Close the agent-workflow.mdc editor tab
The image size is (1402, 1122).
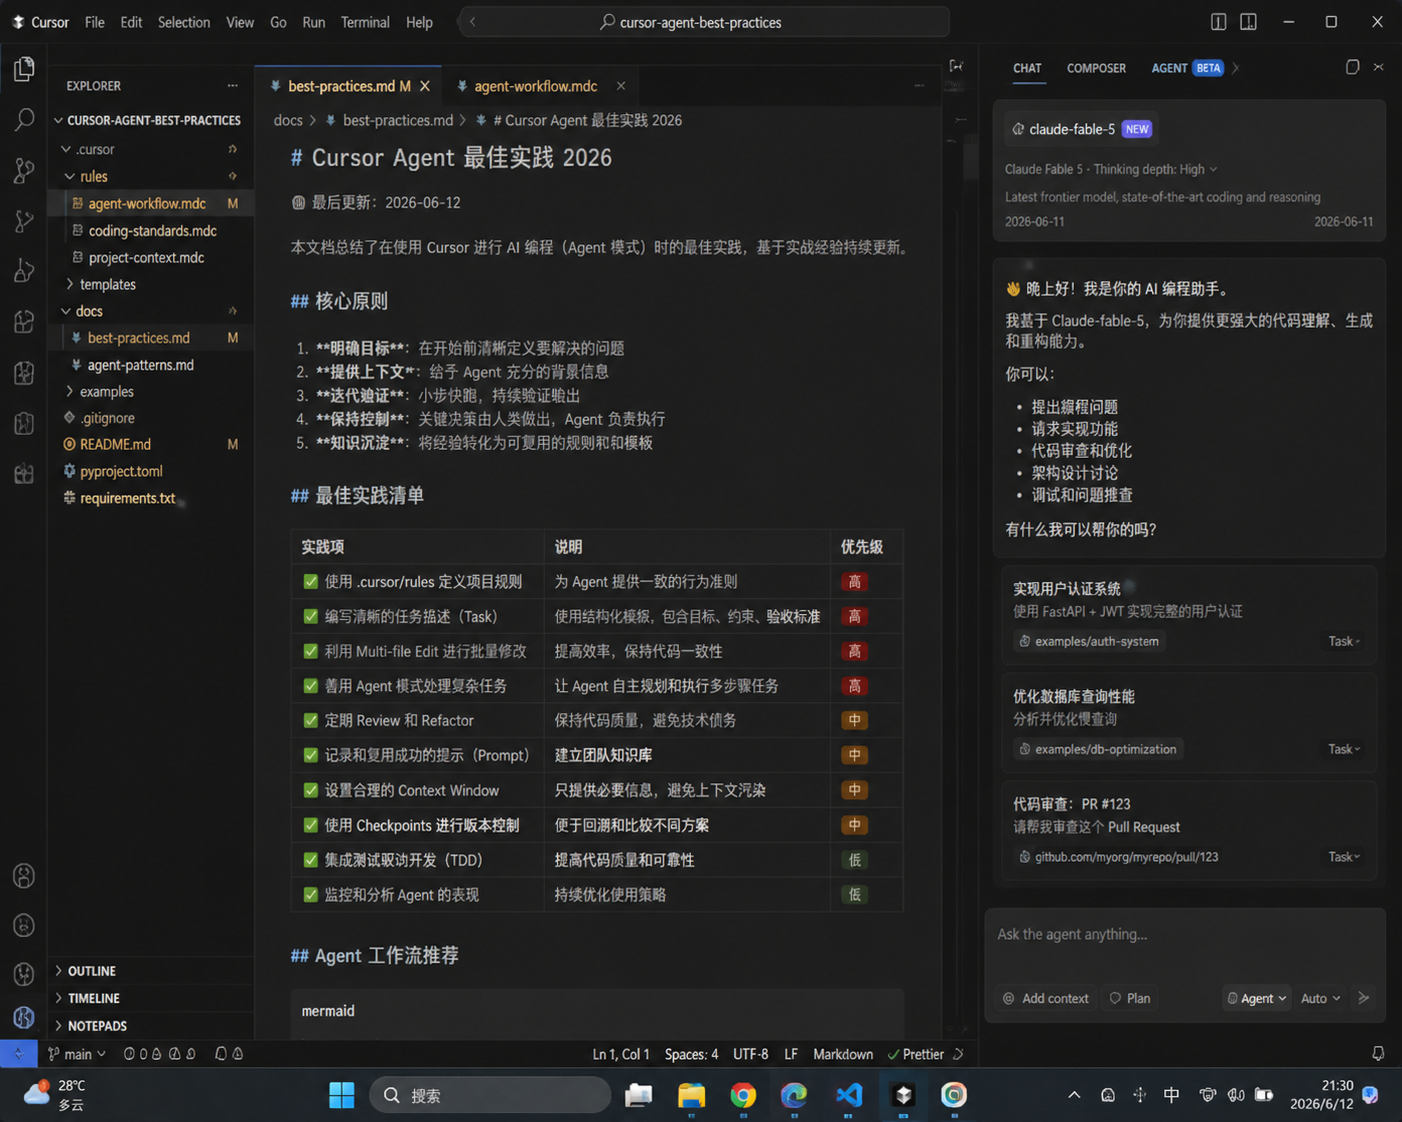tap(621, 86)
